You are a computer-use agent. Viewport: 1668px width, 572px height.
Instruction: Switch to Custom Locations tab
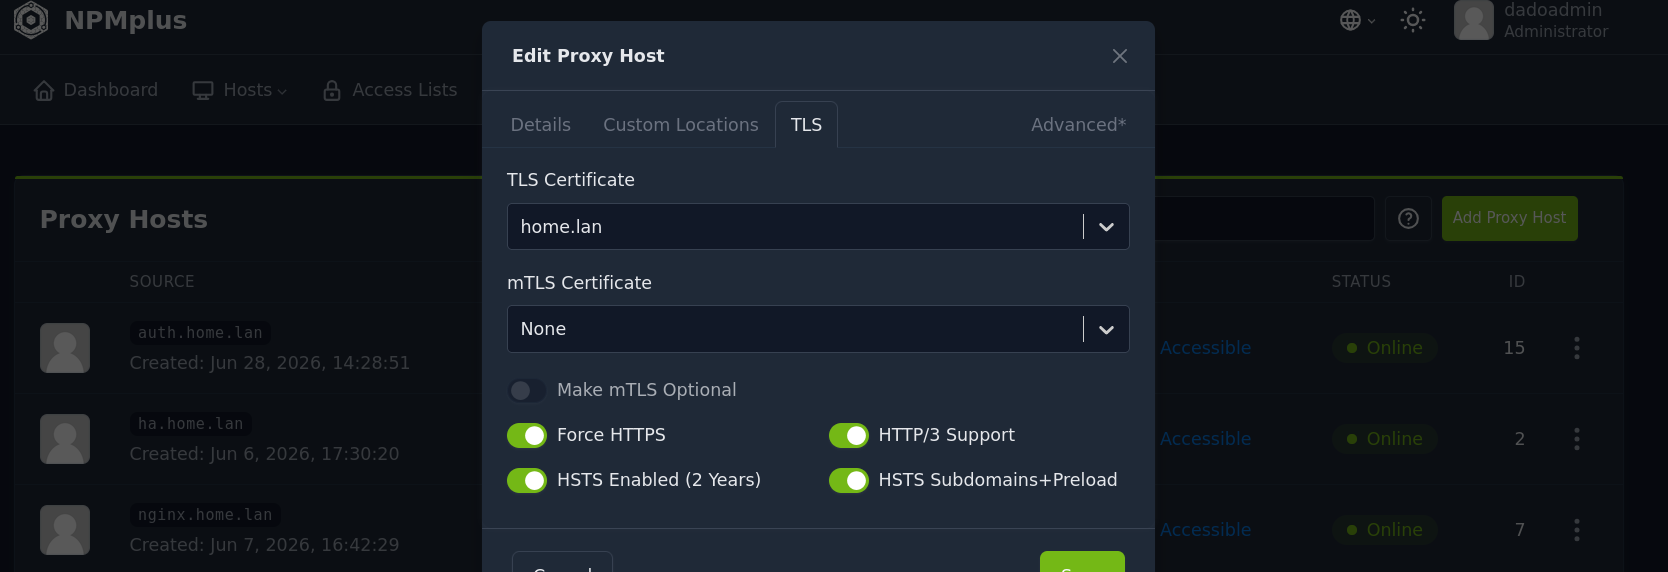tap(681, 125)
